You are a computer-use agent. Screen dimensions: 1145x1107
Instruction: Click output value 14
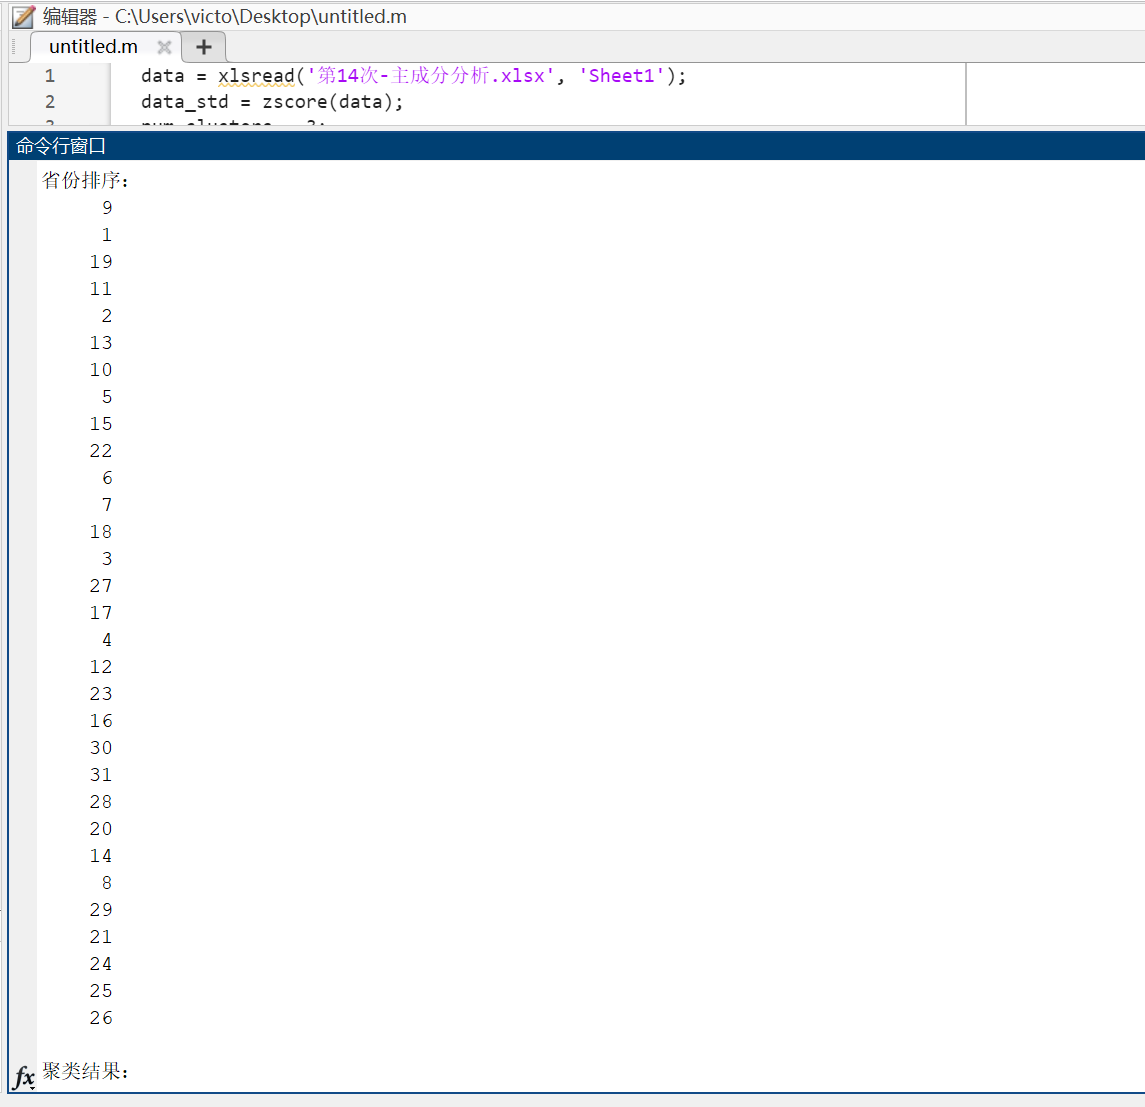101,857
